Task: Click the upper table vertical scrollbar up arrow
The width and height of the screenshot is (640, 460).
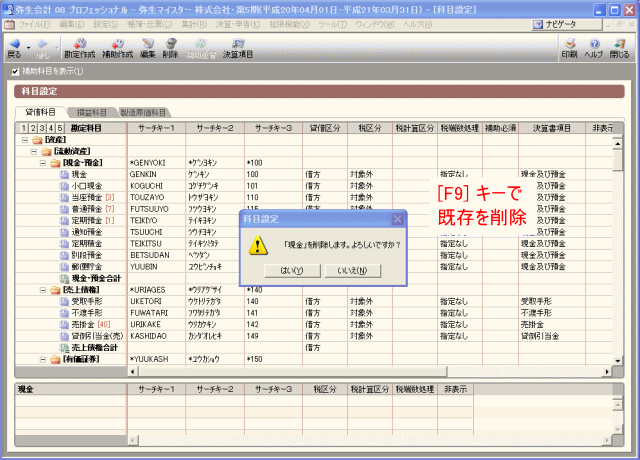Action: click(x=618, y=143)
